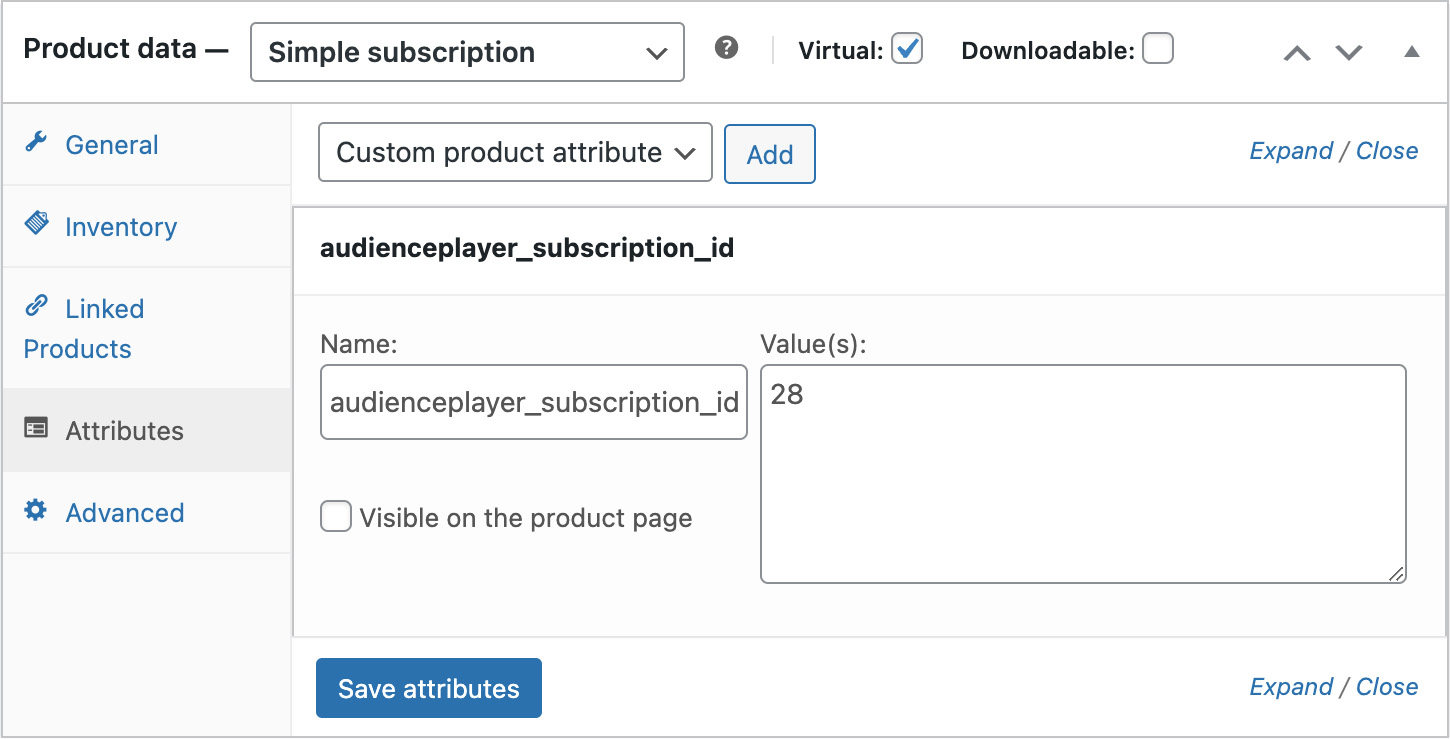Image resolution: width=1450 pixels, height=739 pixels.
Task: Collapse the Product data panel triangle
Action: coord(1412,52)
